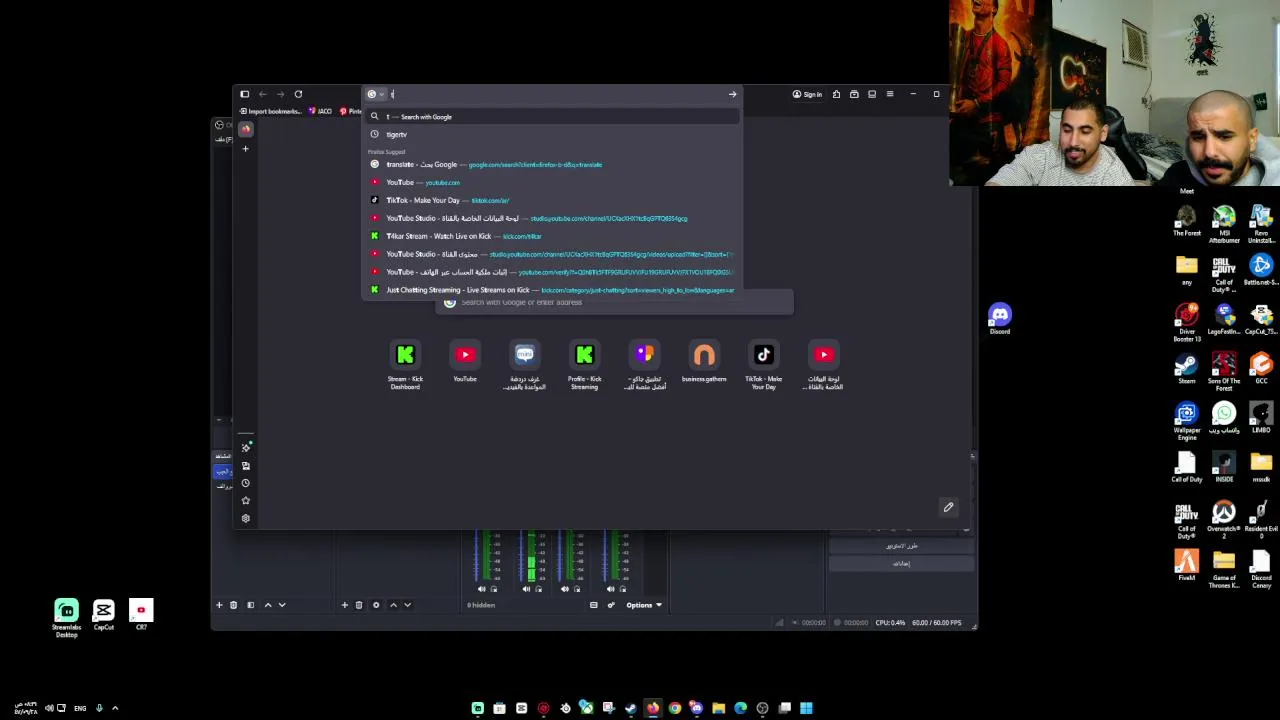The width and height of the screenshot is (1280, 720).
Task: Click the mixer advanced audio gears icon in OBS
Action: pos(611,605)
